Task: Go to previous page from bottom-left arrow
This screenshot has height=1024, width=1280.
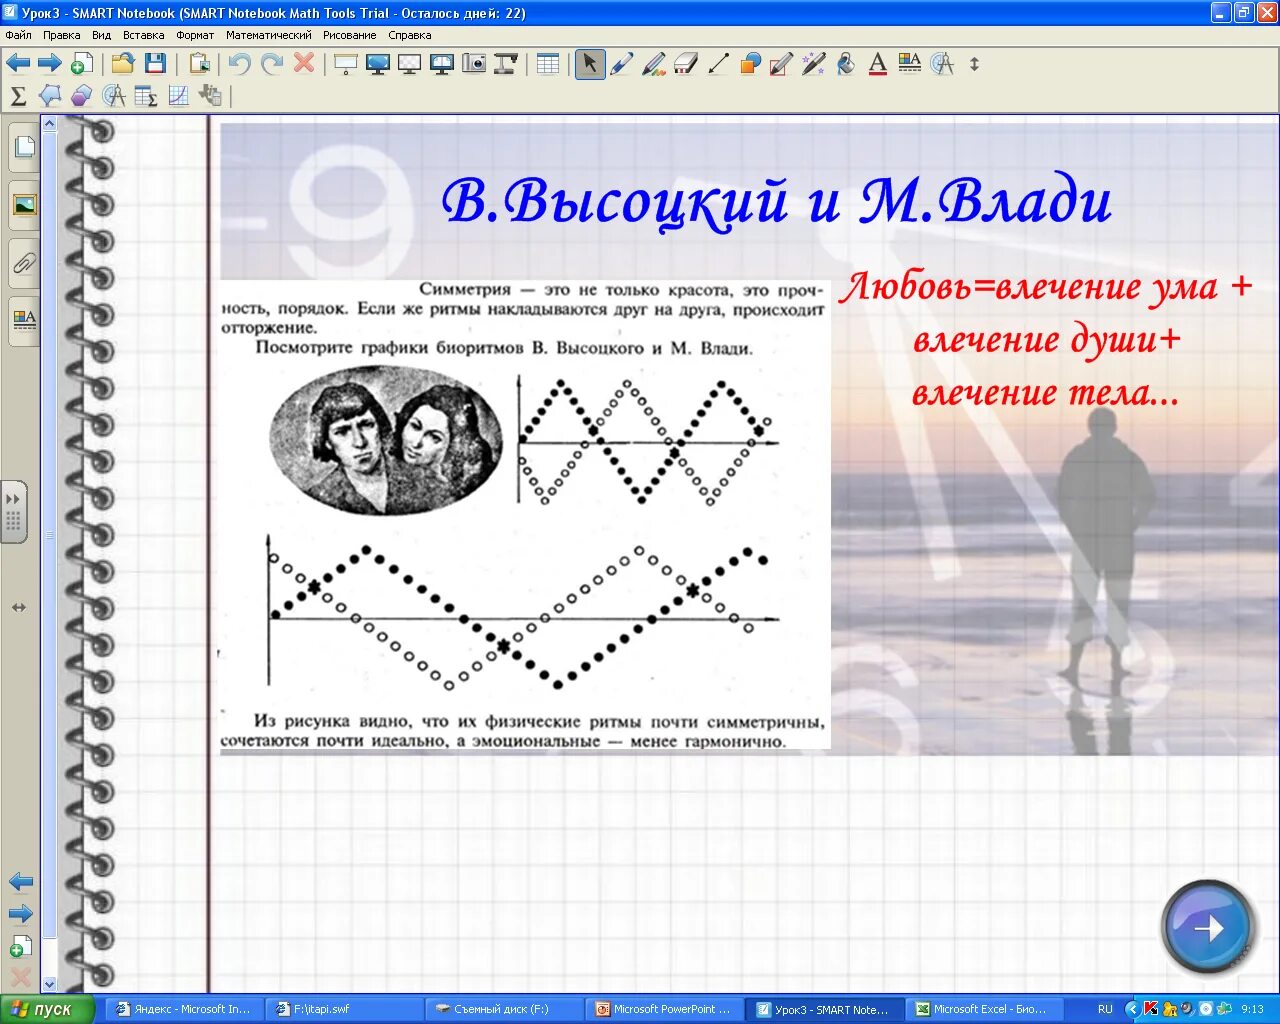Action: click(21, 882)
